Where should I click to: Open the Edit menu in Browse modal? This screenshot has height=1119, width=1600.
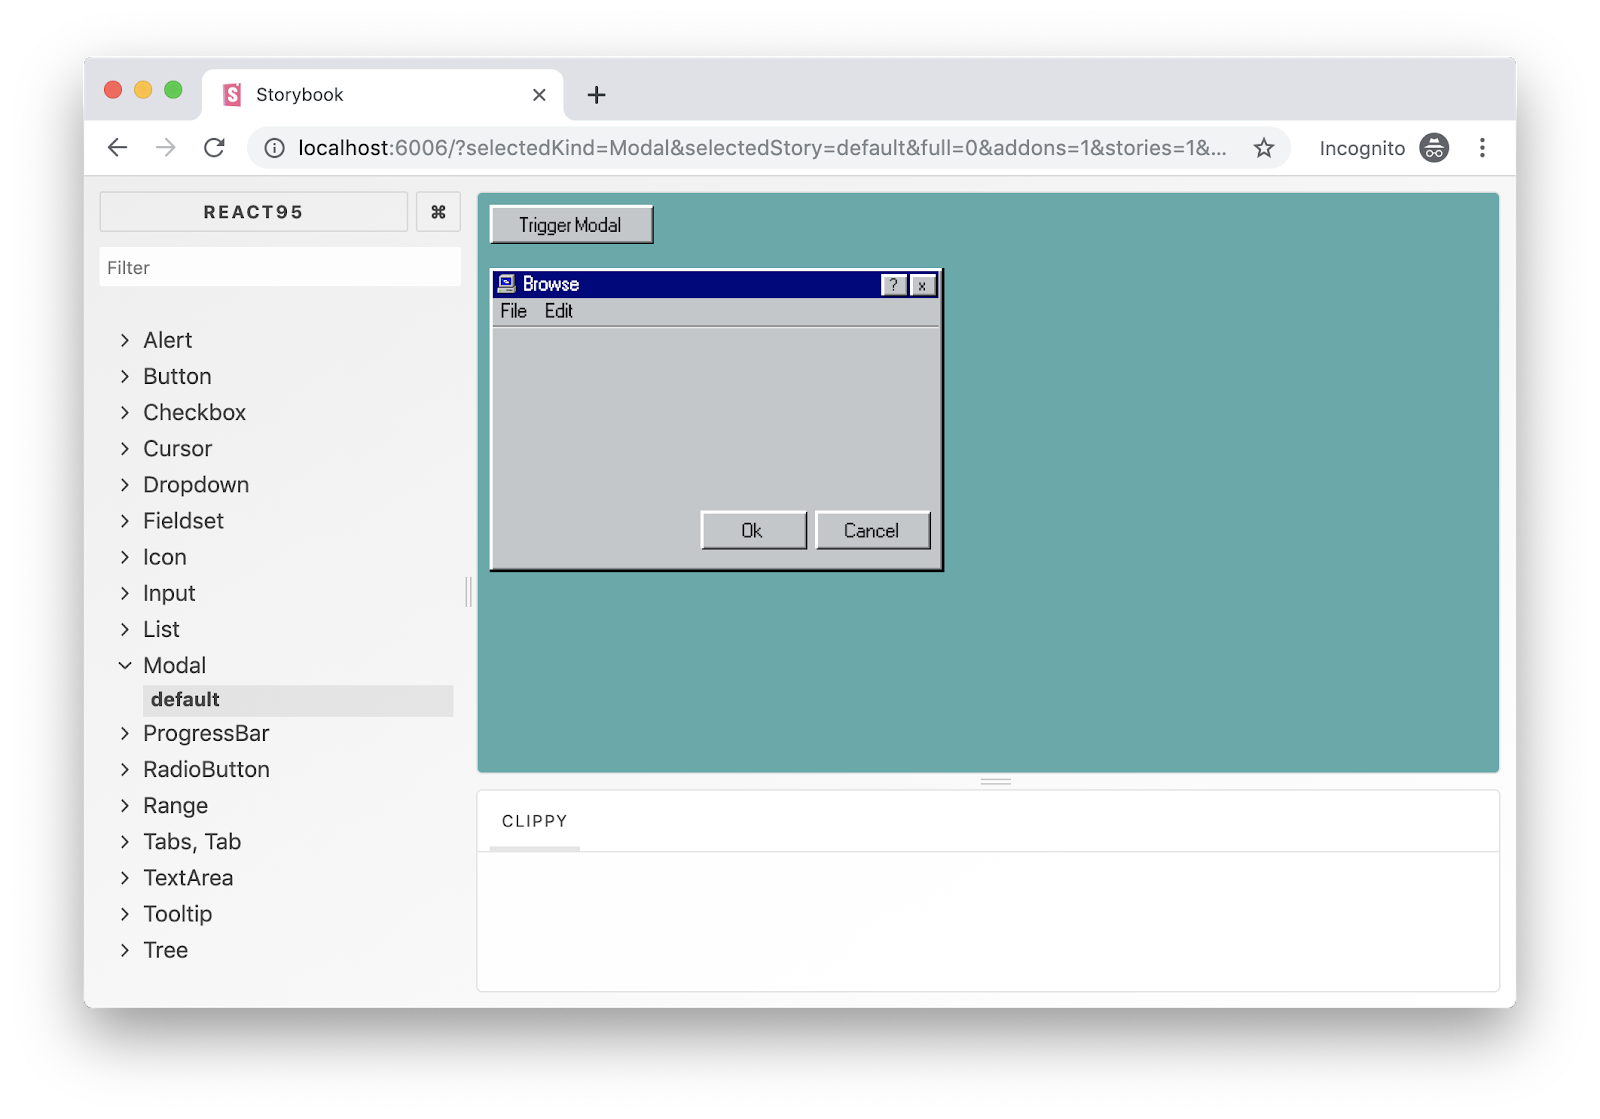pyautogui.click(x=558, y=311)
